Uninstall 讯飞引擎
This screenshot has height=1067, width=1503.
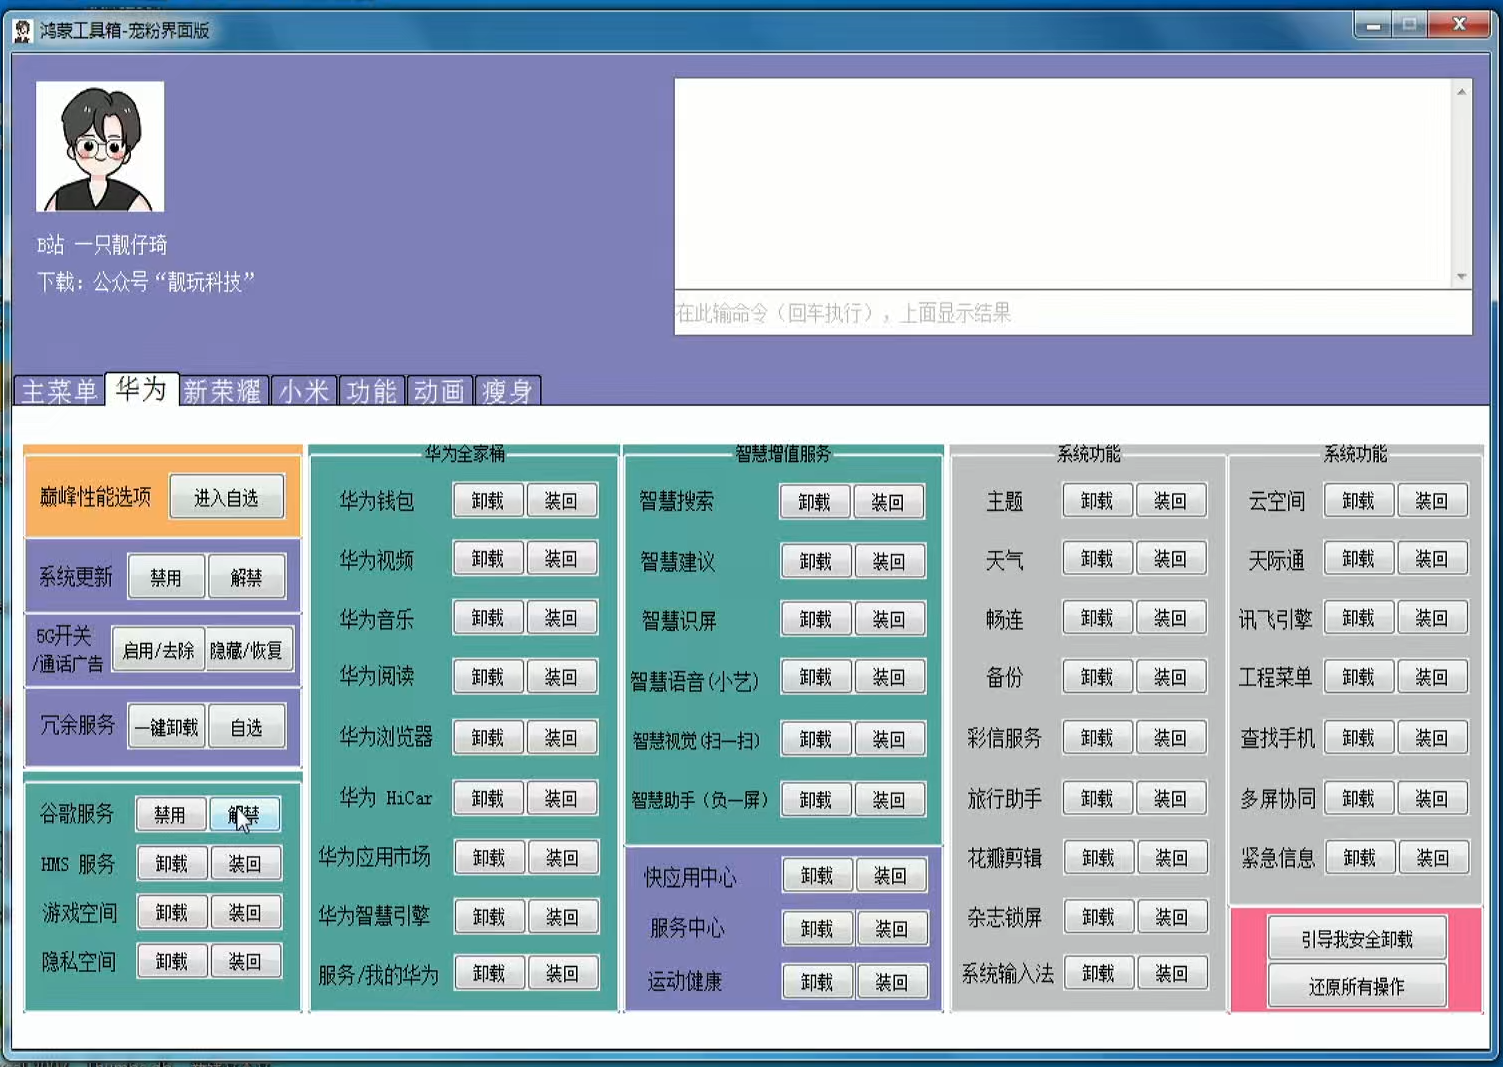click(1358, 618)
